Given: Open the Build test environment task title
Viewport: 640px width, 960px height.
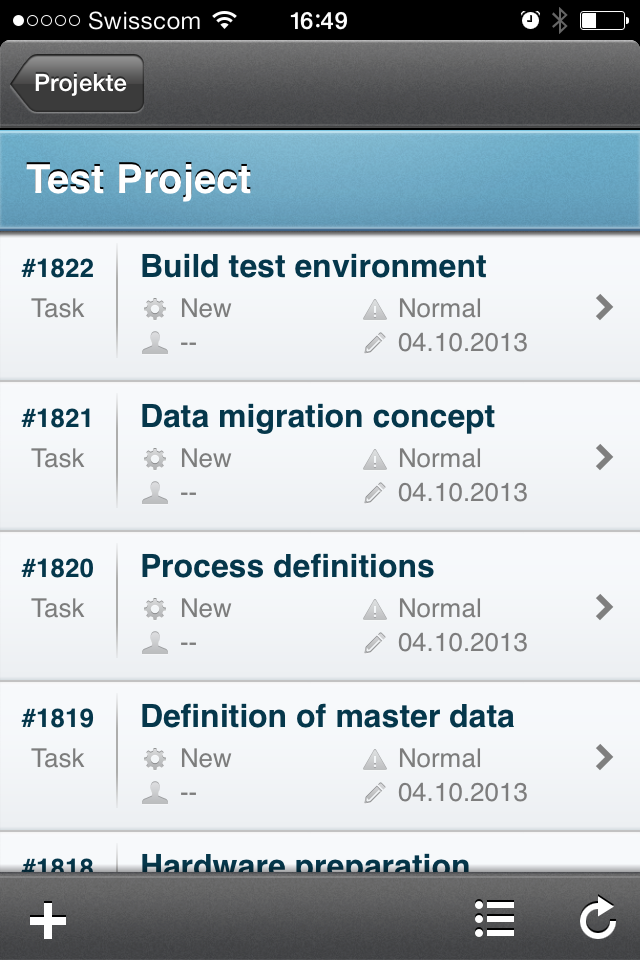Looking at the screenshot, I should 314,267.
